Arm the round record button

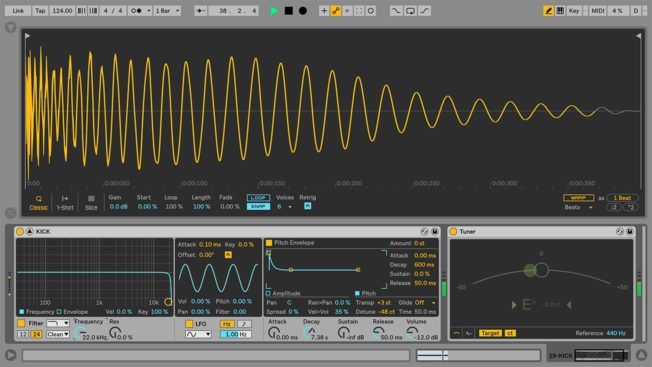pos(303,11)
